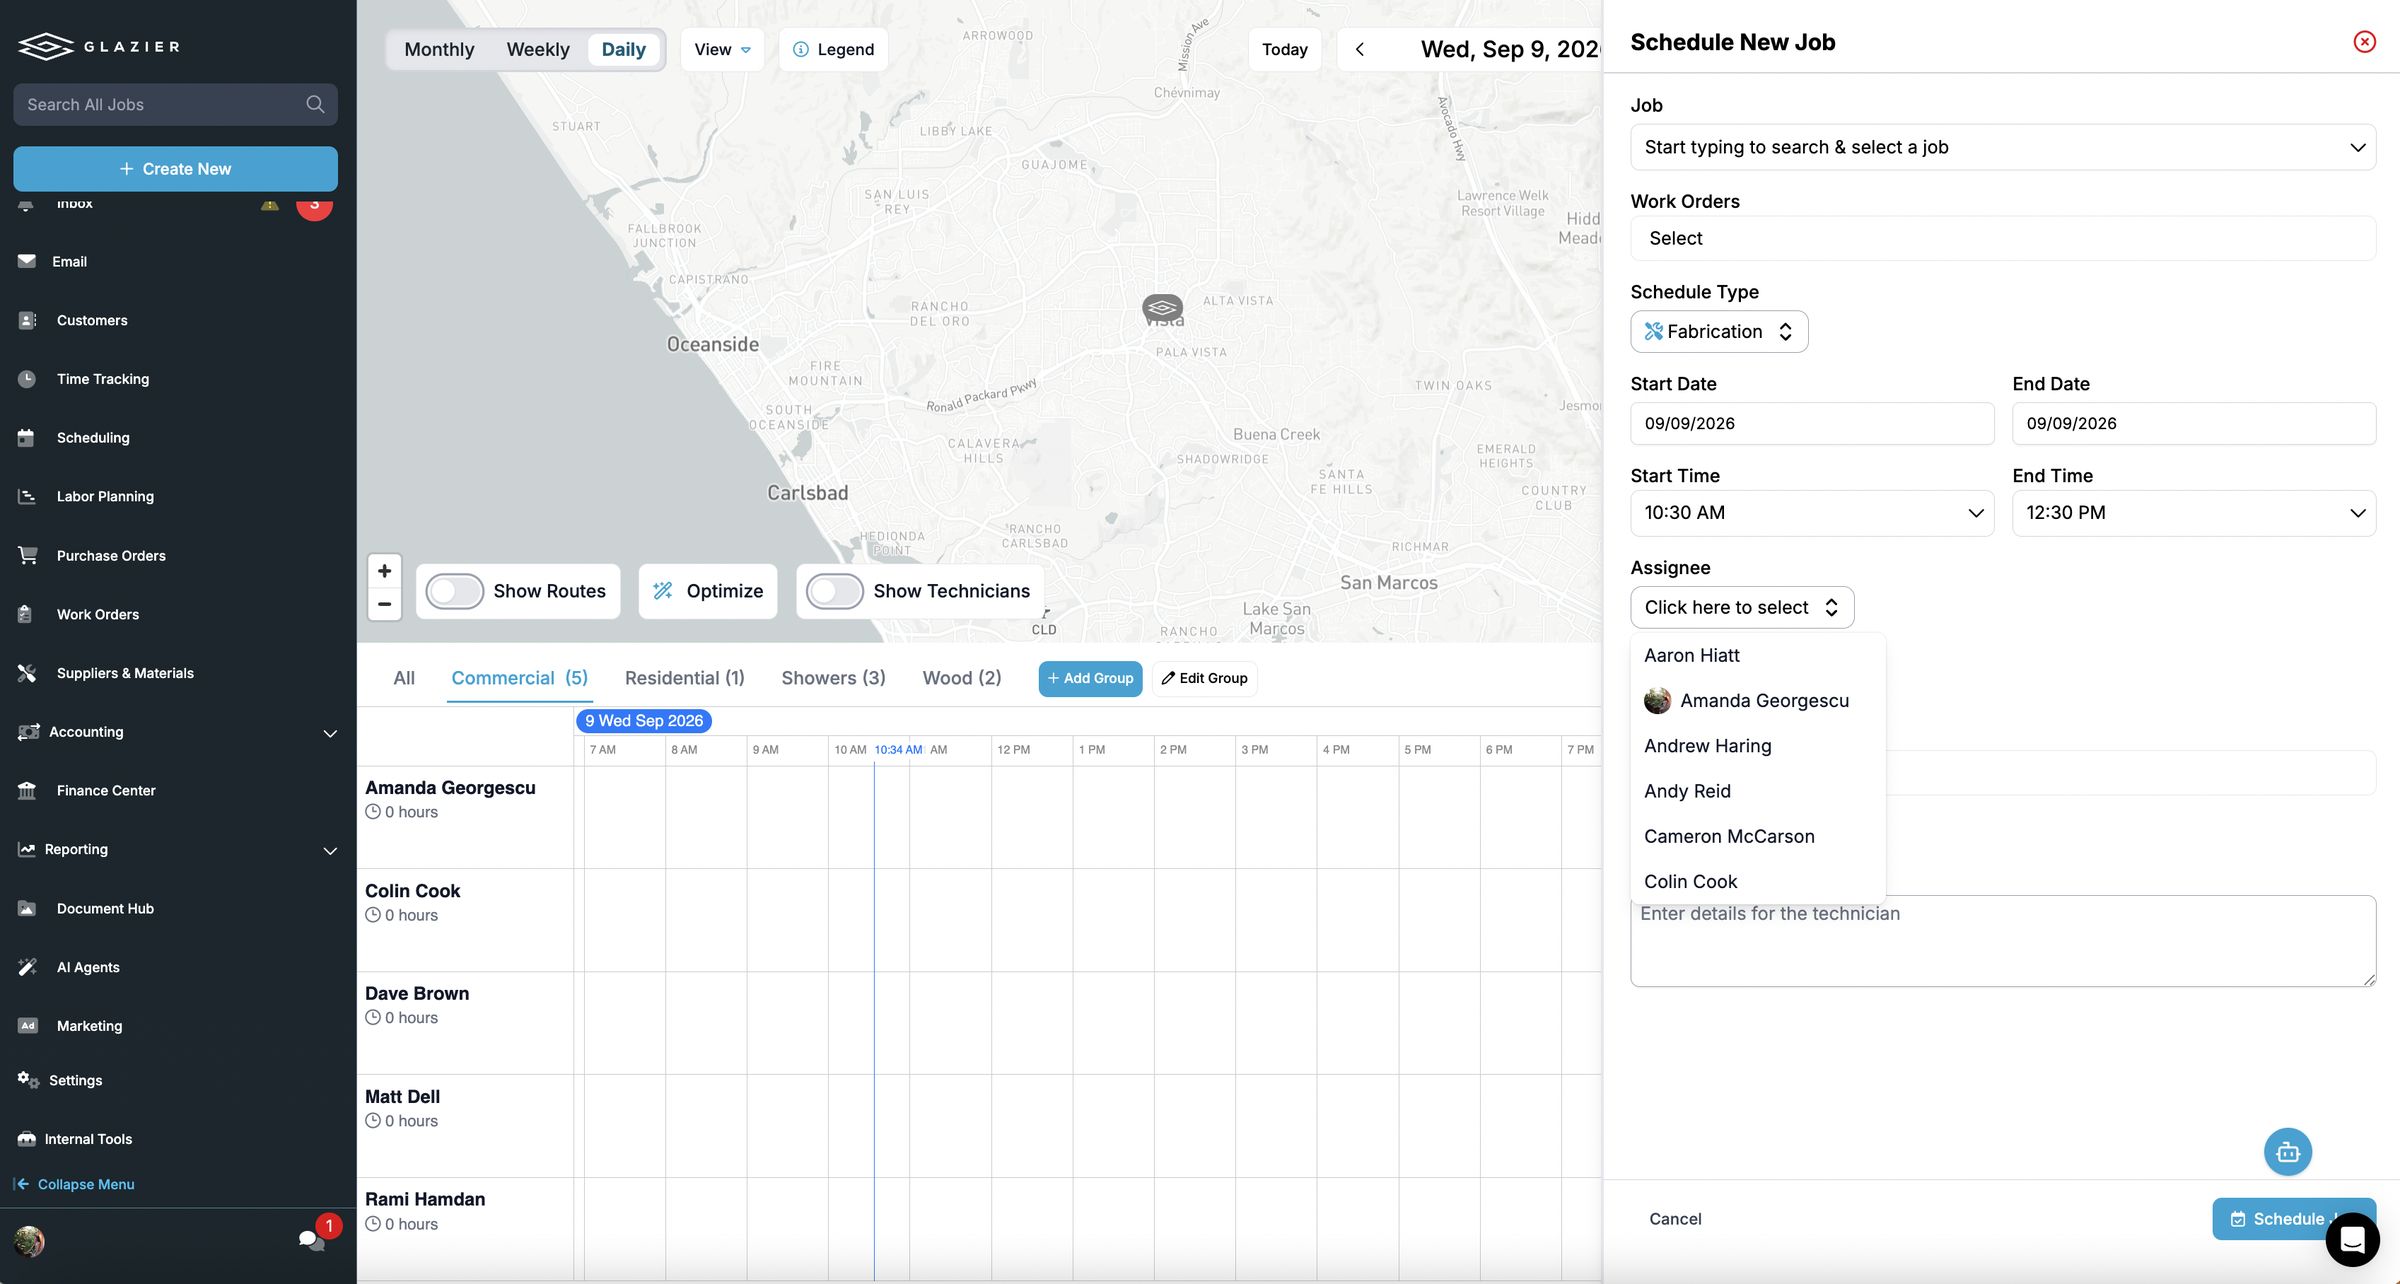This screenshot has width=2400, height=1284.
Task: Open the AI Agents wand icon
Action: (27, 967)
